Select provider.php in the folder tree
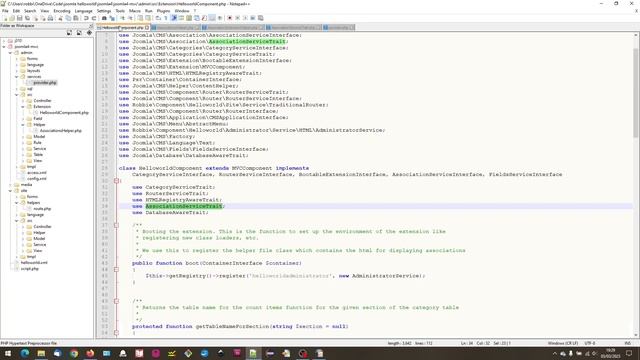 pyautogui.click(x=45, y=82)
